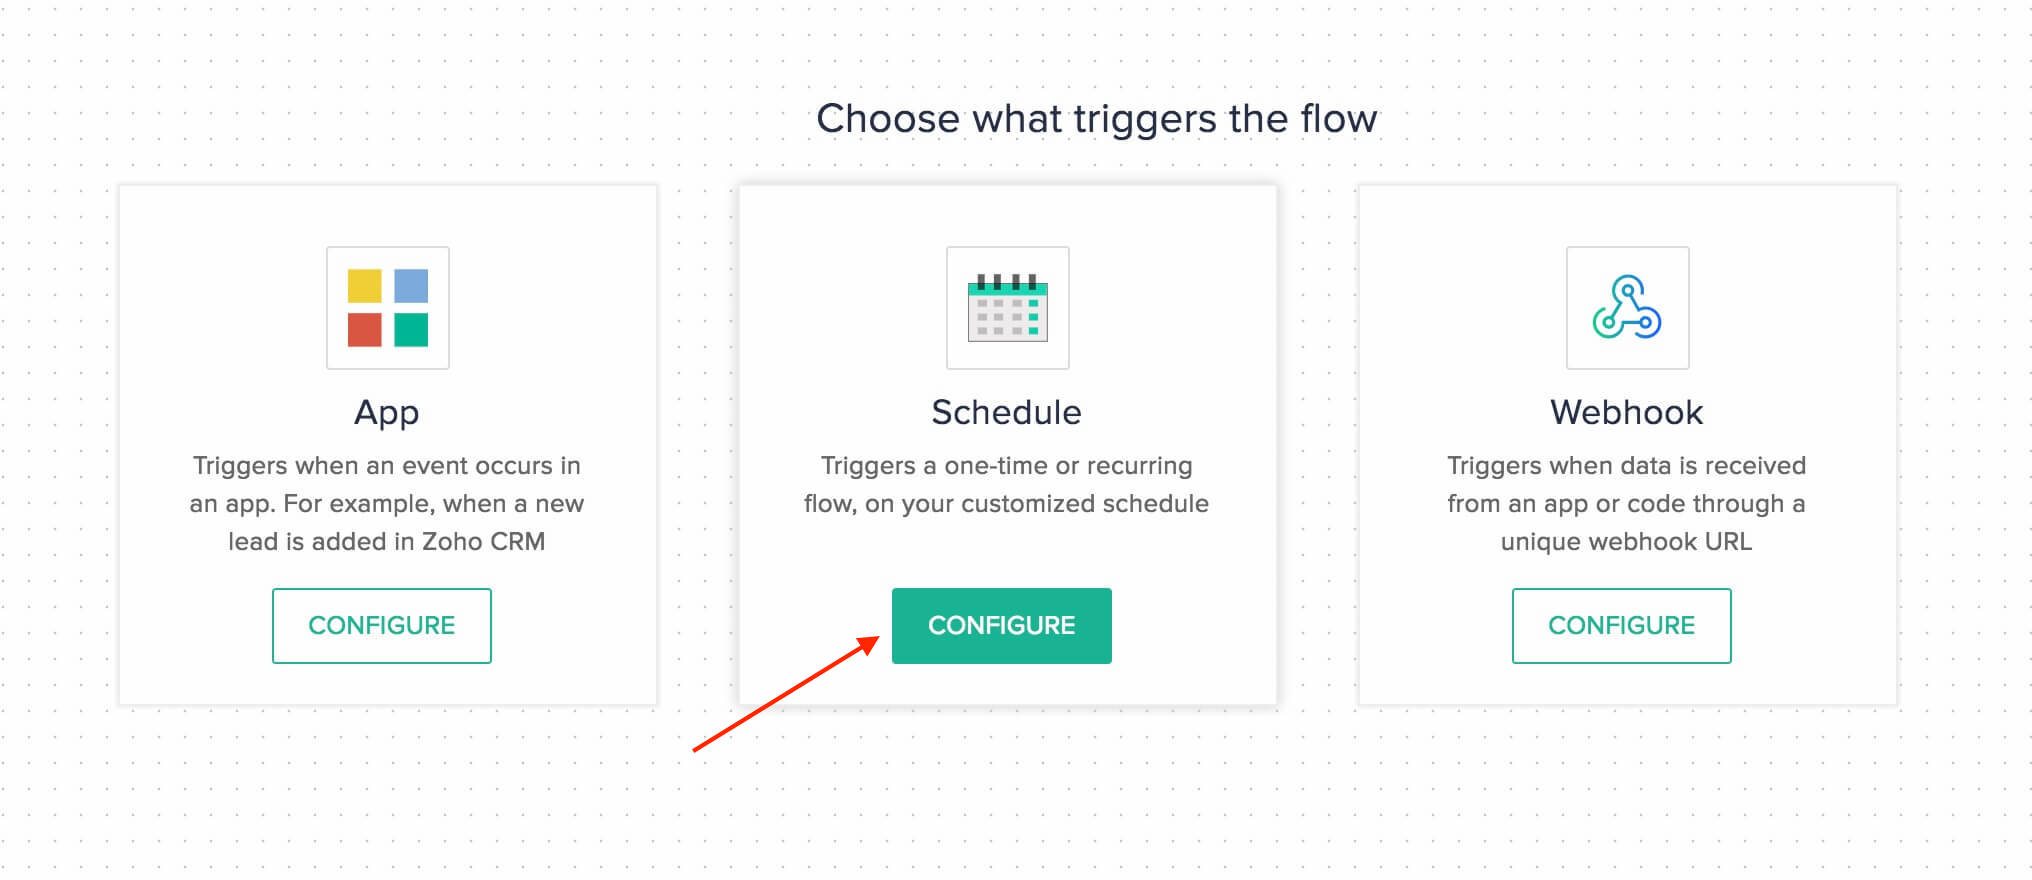Screen dimensions: 2032x880
Task: Click the App trigger description text
Action: pyautogui.click(x=387, y=504)
